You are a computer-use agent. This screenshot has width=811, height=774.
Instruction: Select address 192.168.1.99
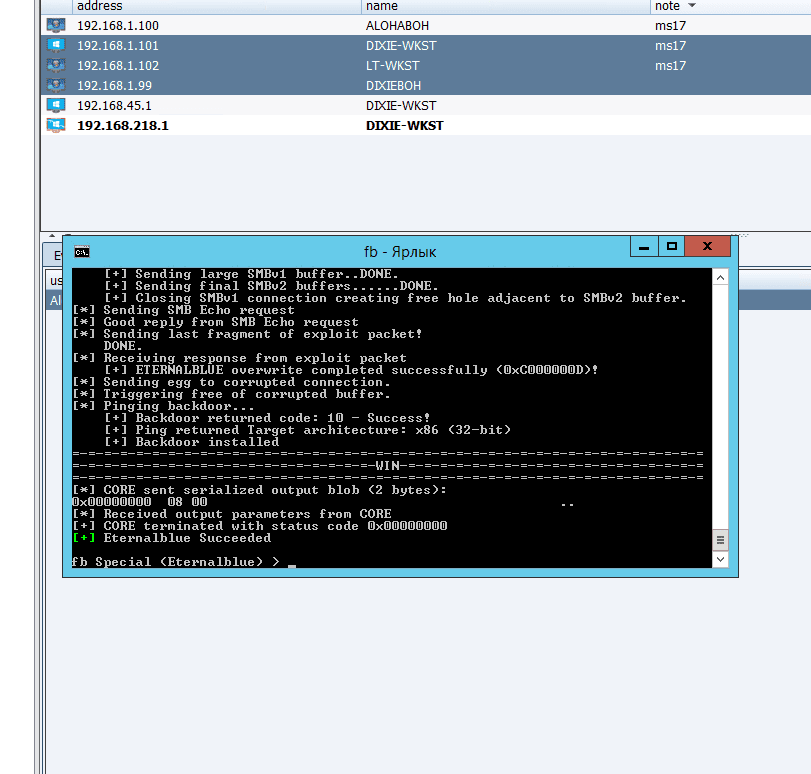coord(114,85)
